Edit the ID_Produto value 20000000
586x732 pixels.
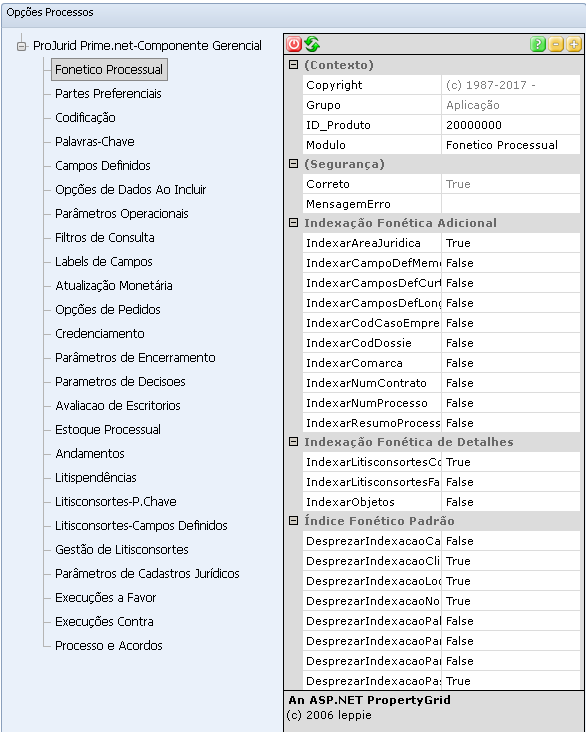tap(510, 125)
